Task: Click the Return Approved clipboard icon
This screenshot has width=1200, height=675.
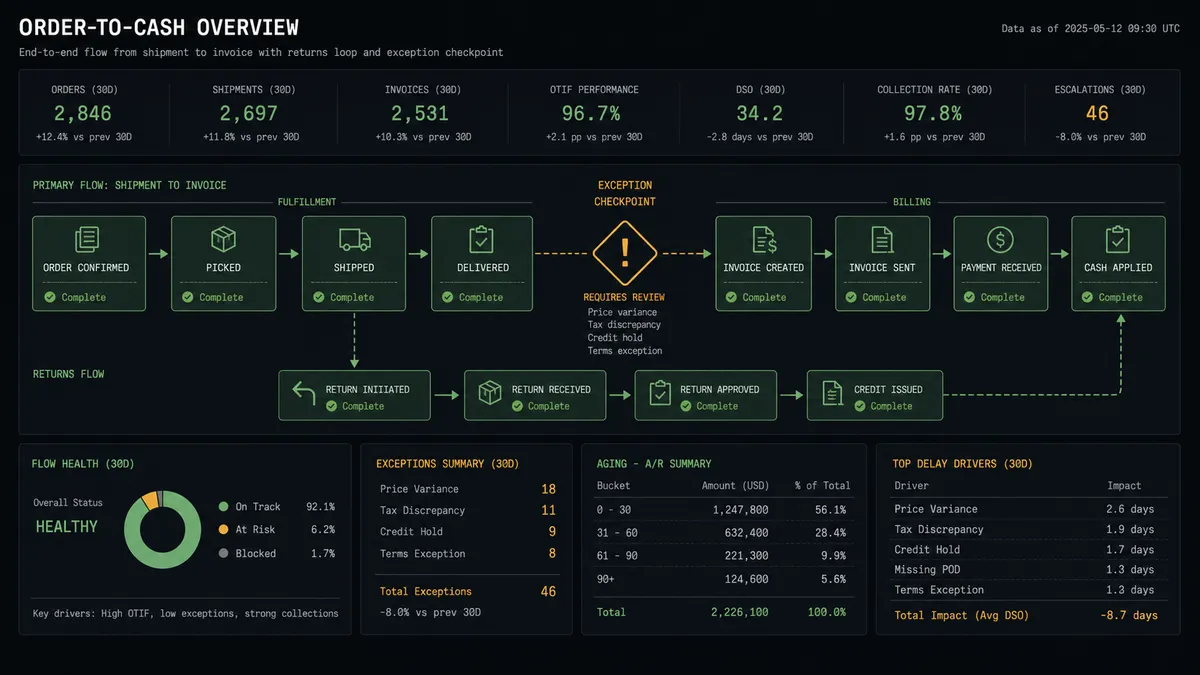Action: [660, 394]
